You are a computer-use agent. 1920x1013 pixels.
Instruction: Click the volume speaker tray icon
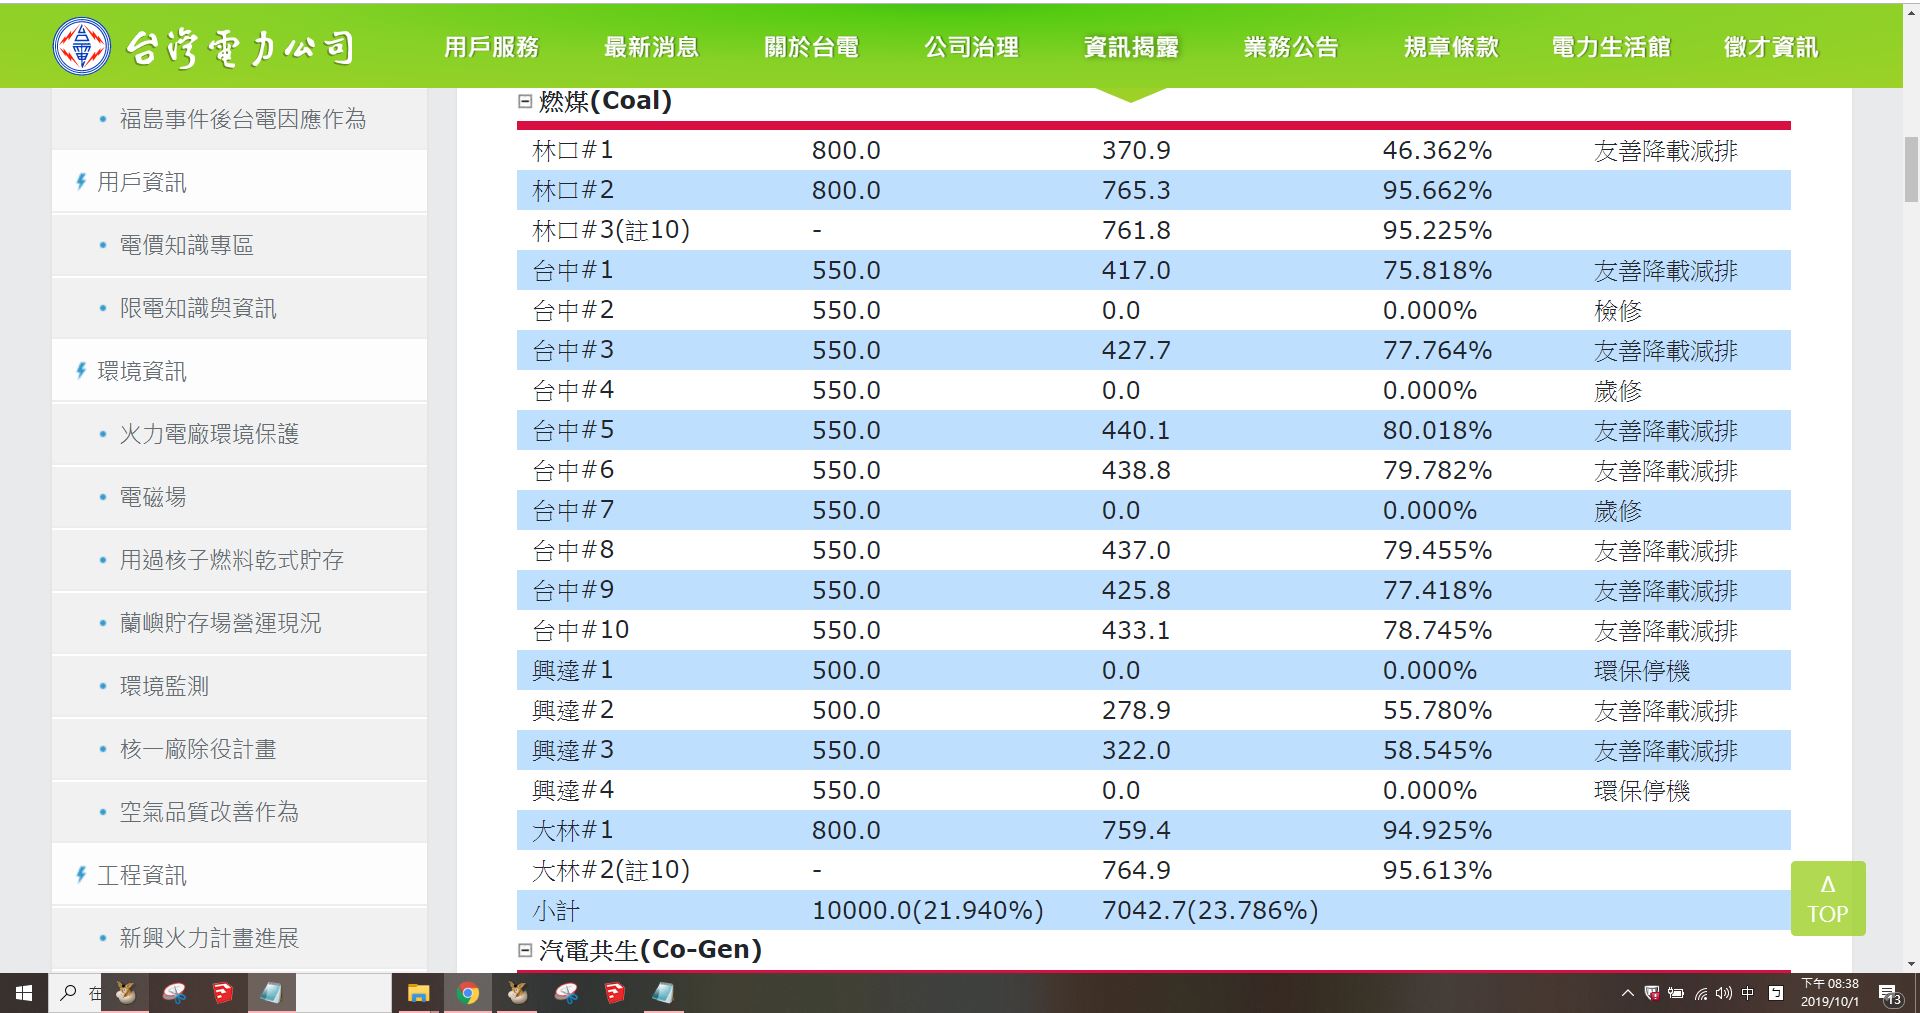(1723, 993)
